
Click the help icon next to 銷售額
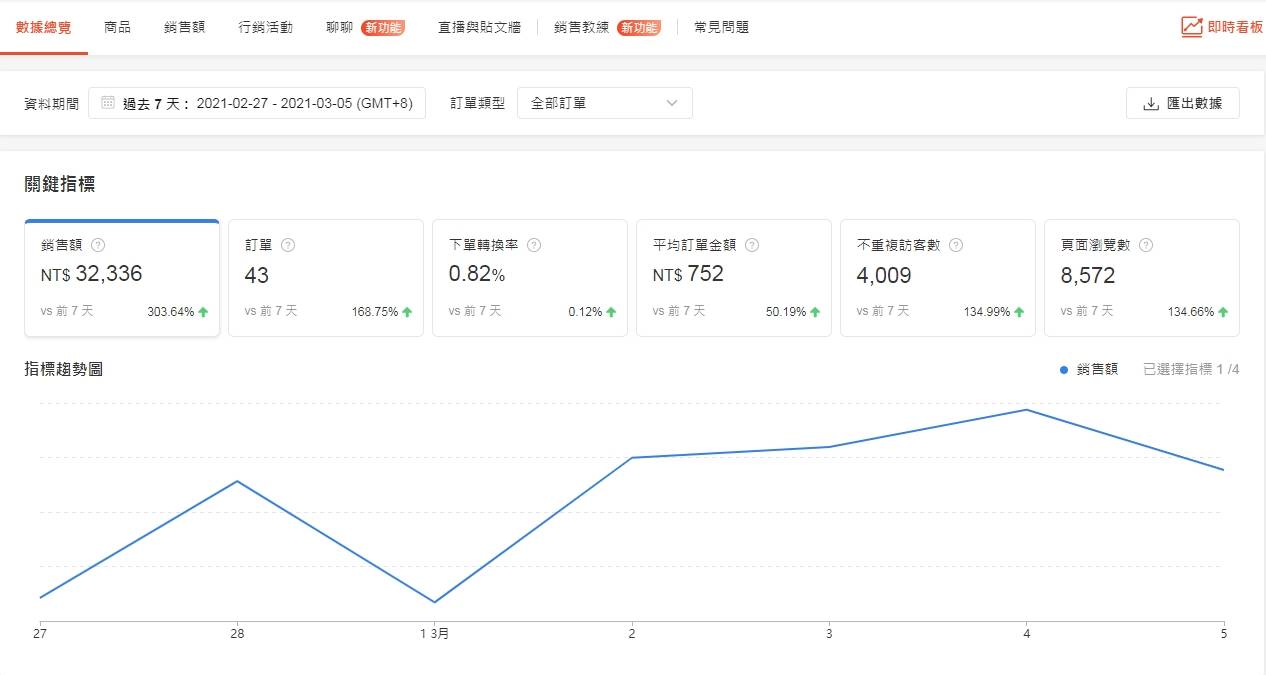pyautogui.click(x=98, y=245)
